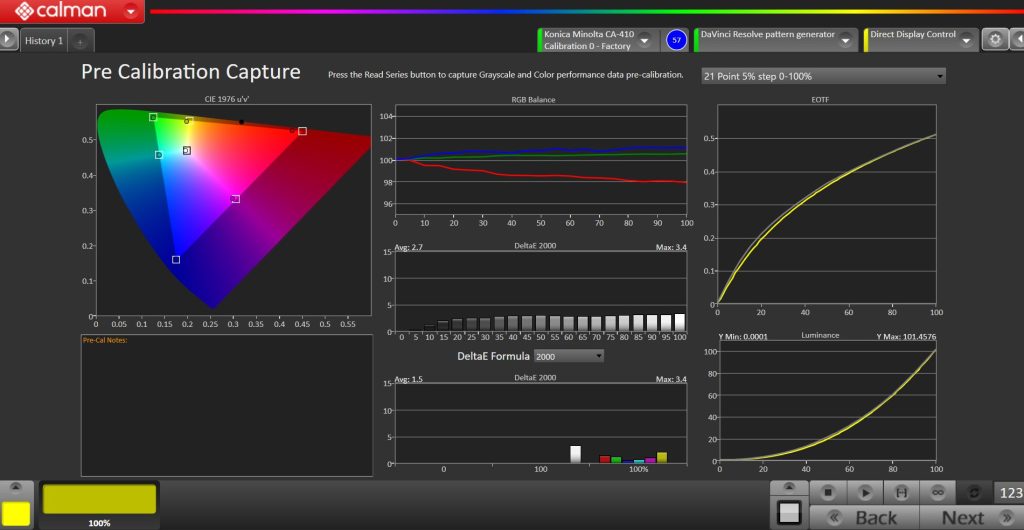
Task: Expand the left side panel arrow
Action: (8, 40)
